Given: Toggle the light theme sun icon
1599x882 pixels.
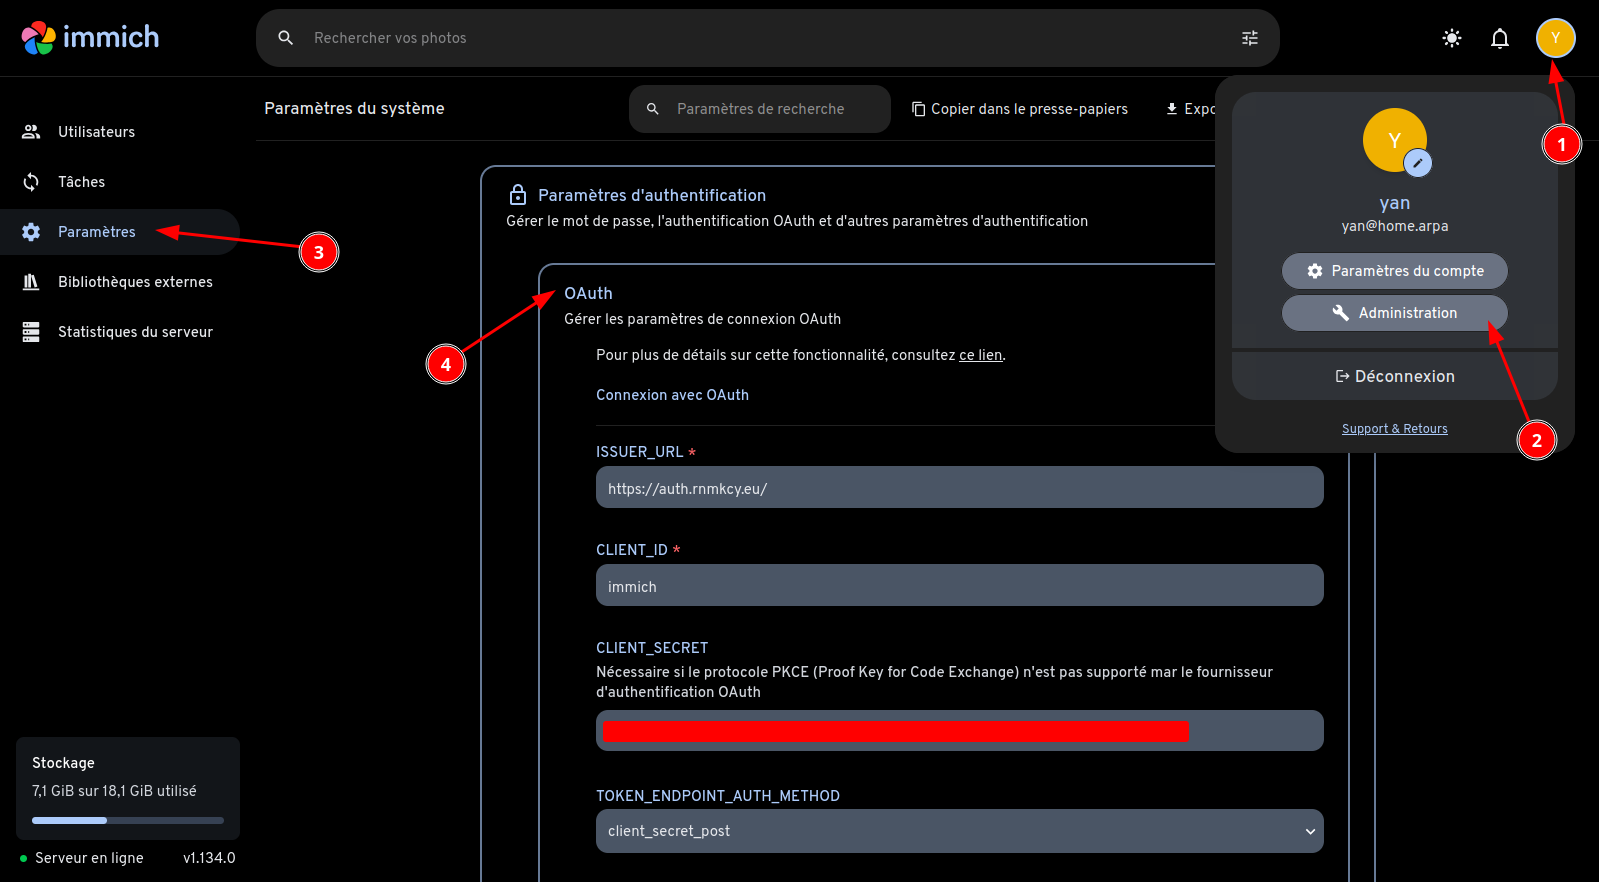Looking at the screenshot, I should (1451, 38).
